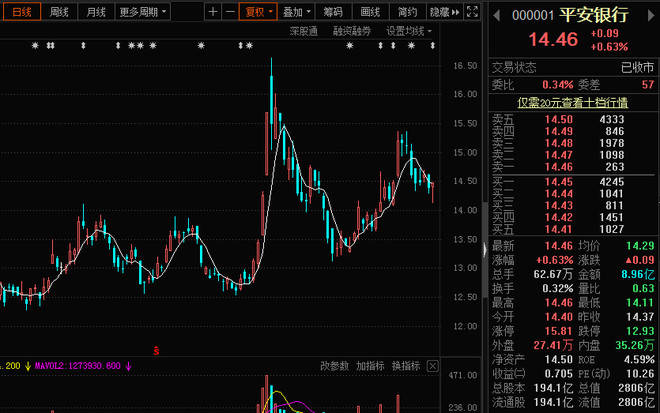Screen dimensions: 660x413
Task: Click the 融资融券 label
Action: [x=352, y=31]
